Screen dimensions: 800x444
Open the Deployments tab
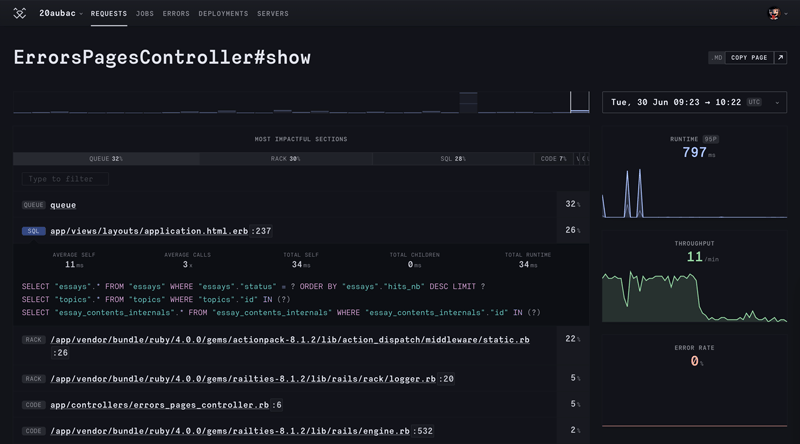pos(223,14)
